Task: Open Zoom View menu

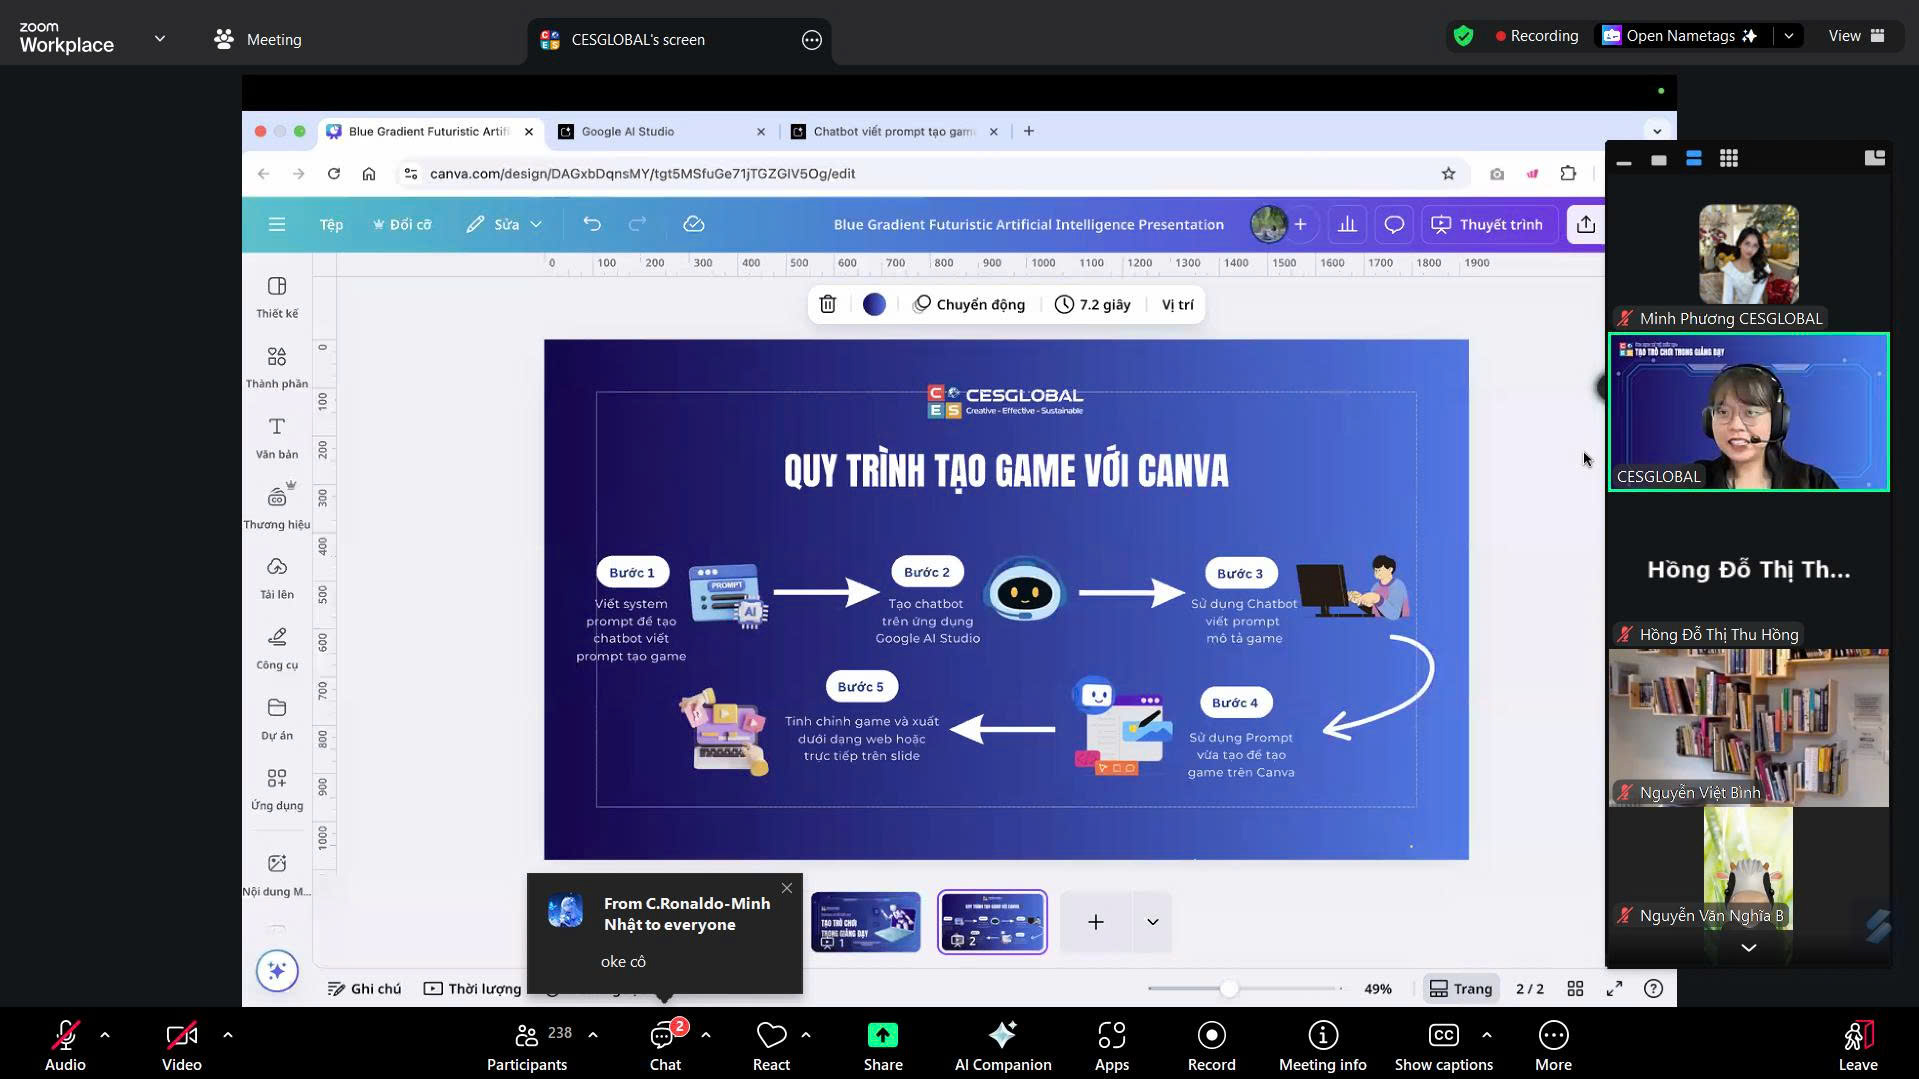Action: click(x=1857, y=36)
